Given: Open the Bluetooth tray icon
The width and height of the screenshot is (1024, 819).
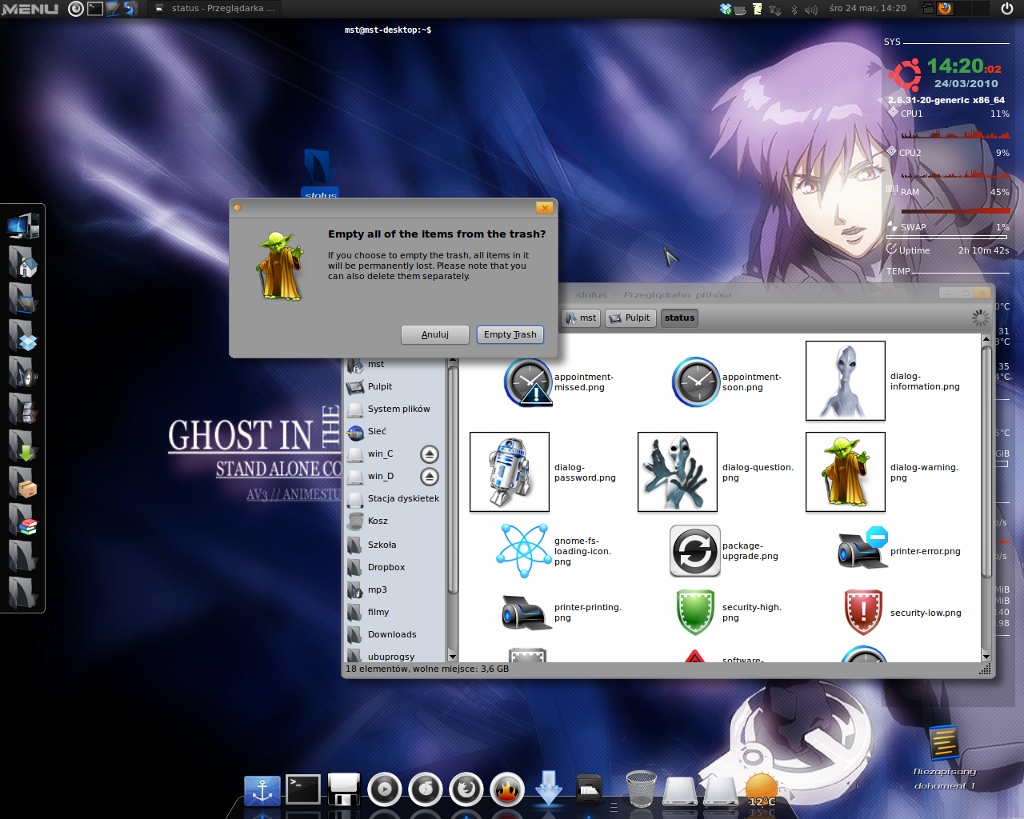Looking at the screenshot, I should pyautogui.click(x=794, y=9).
